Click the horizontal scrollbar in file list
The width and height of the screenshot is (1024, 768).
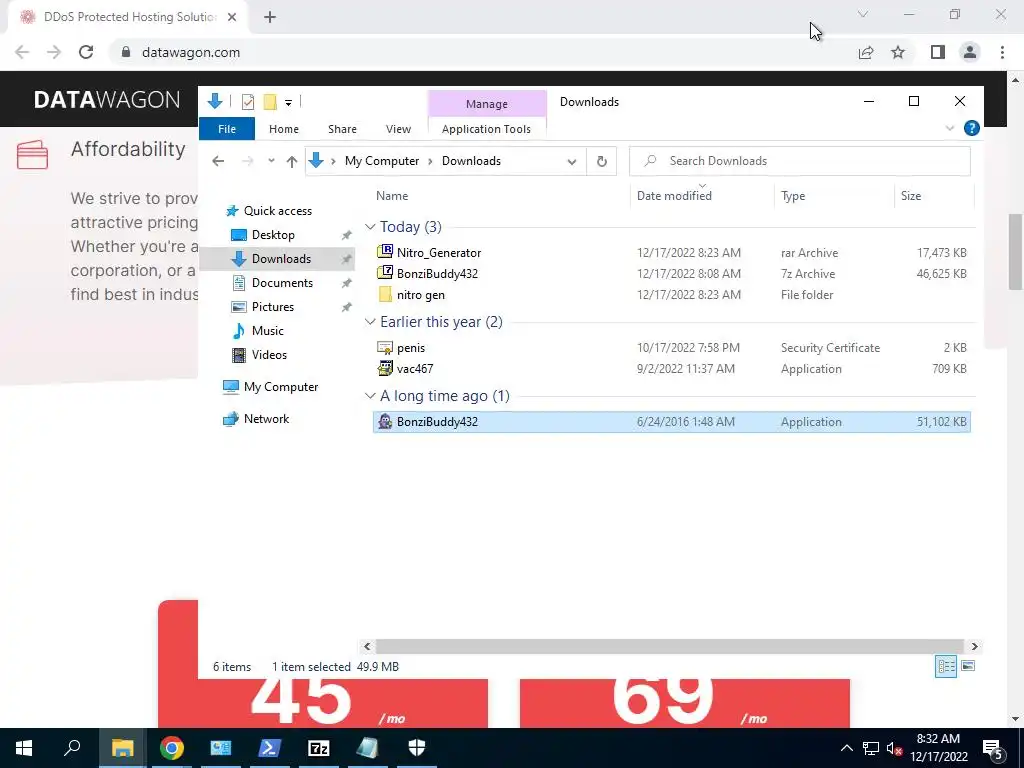click(669, 646)
